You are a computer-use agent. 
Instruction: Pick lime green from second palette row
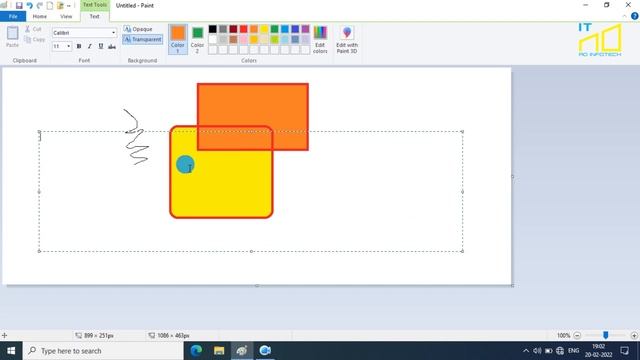click(x=274, y=39)
